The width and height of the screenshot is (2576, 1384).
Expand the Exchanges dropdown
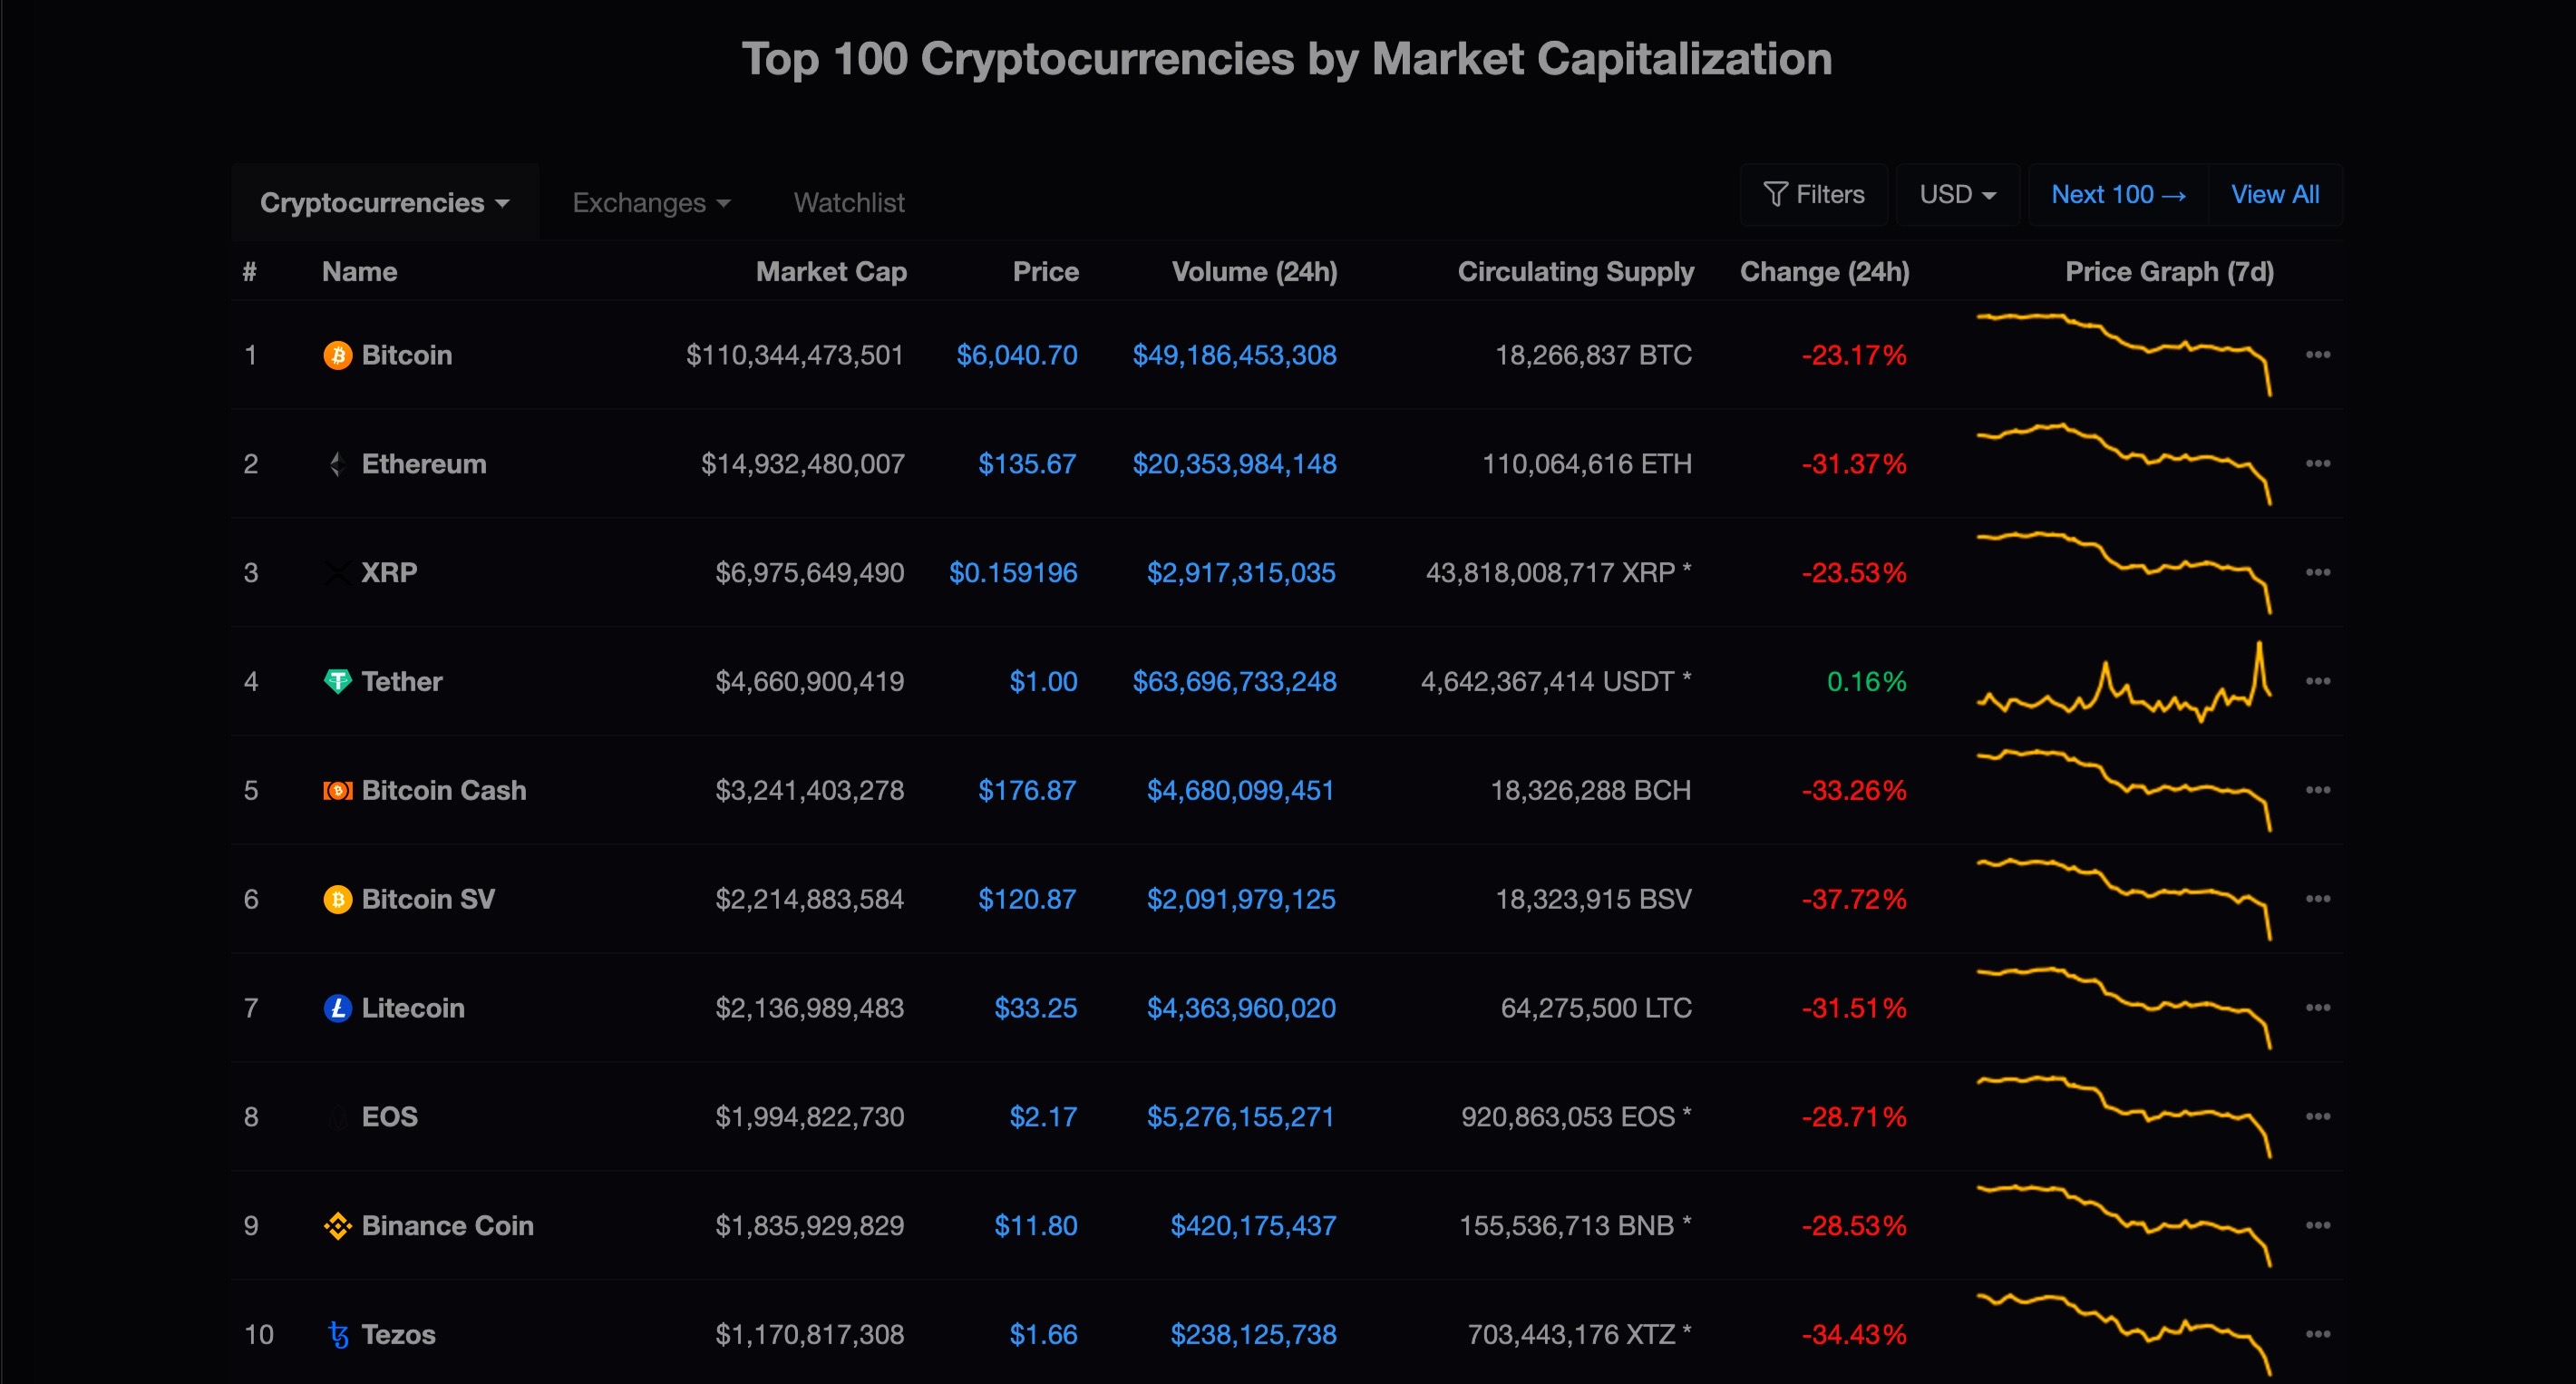point(651,202)
